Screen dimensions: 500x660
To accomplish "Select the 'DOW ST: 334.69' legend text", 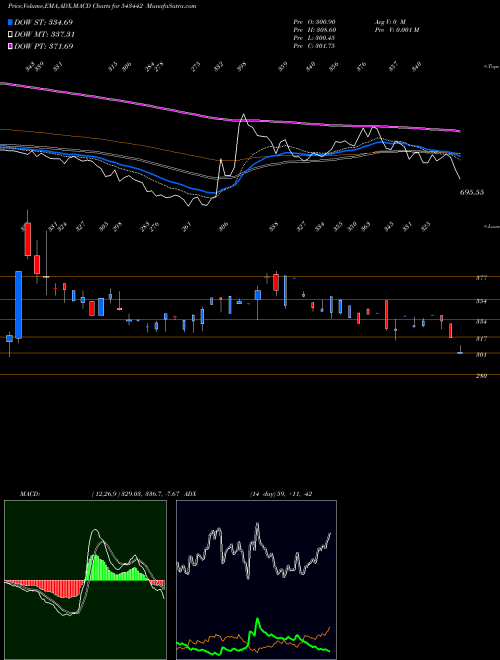I will (44, 22).
